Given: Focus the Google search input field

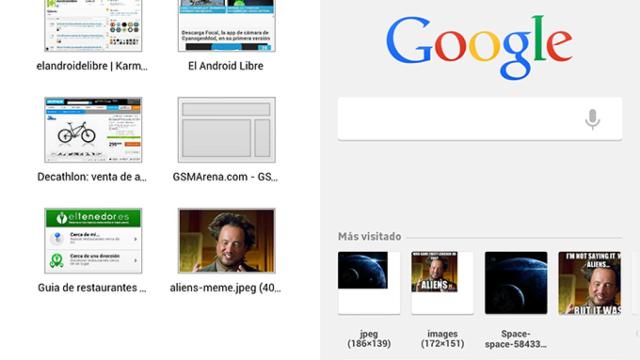Looking at the screenshot, I should click(480, 119).
